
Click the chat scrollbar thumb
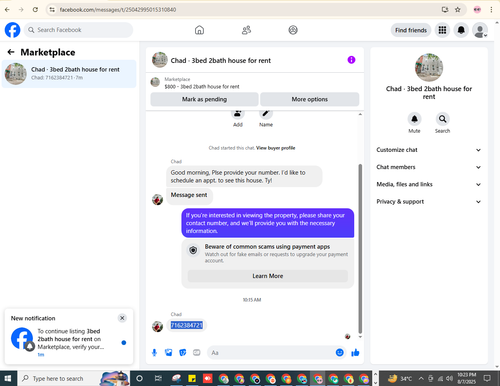pyautogui.click(x=360, y=248)
